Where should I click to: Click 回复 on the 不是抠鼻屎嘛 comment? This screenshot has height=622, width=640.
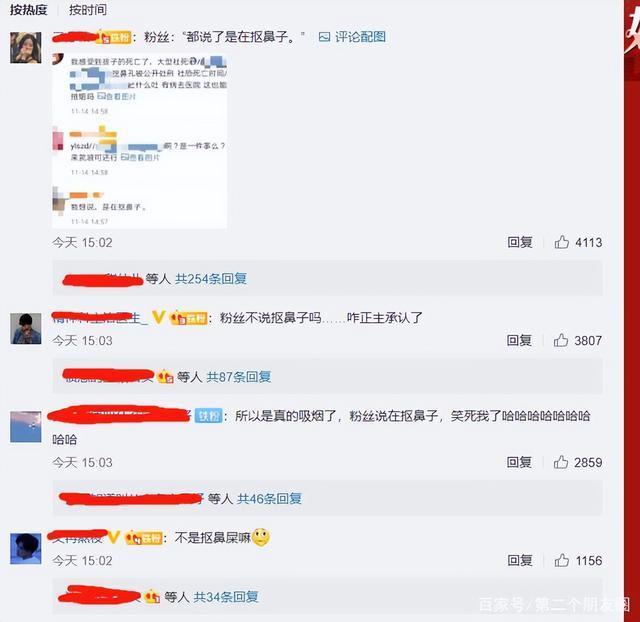[520, 560]
